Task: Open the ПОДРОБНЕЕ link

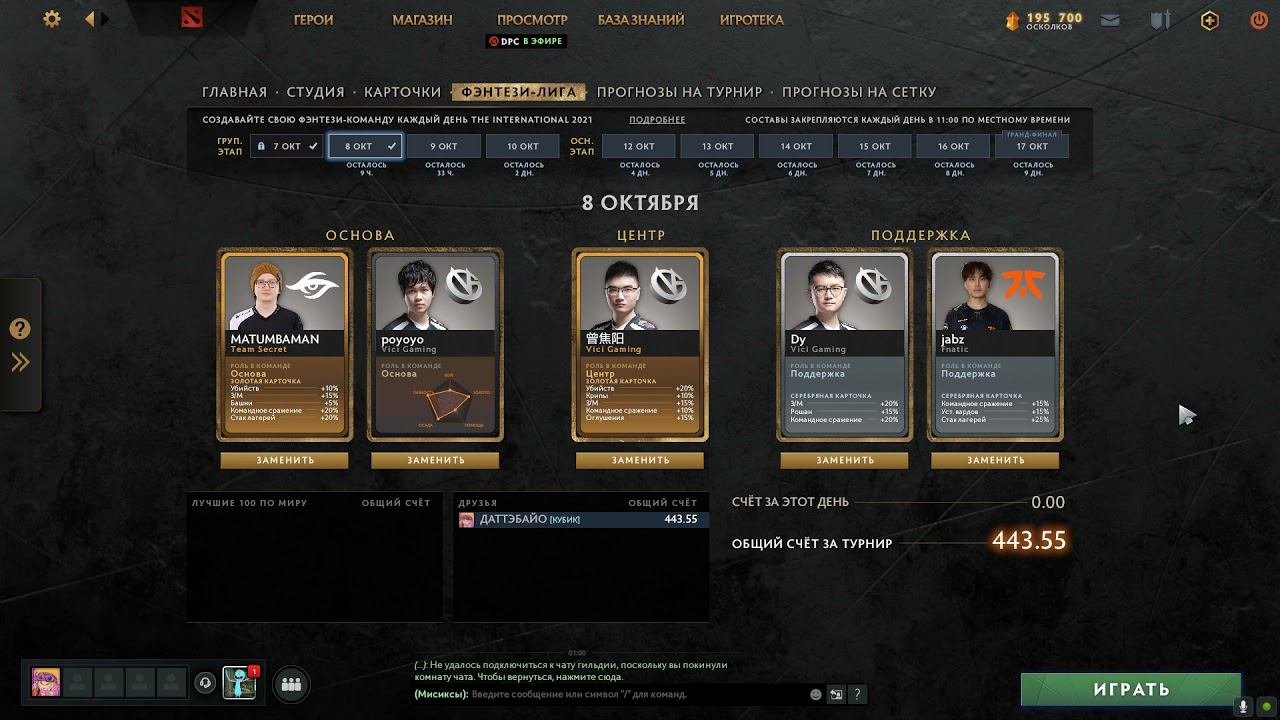Action: pyautogui.click(x=657, y=120)
